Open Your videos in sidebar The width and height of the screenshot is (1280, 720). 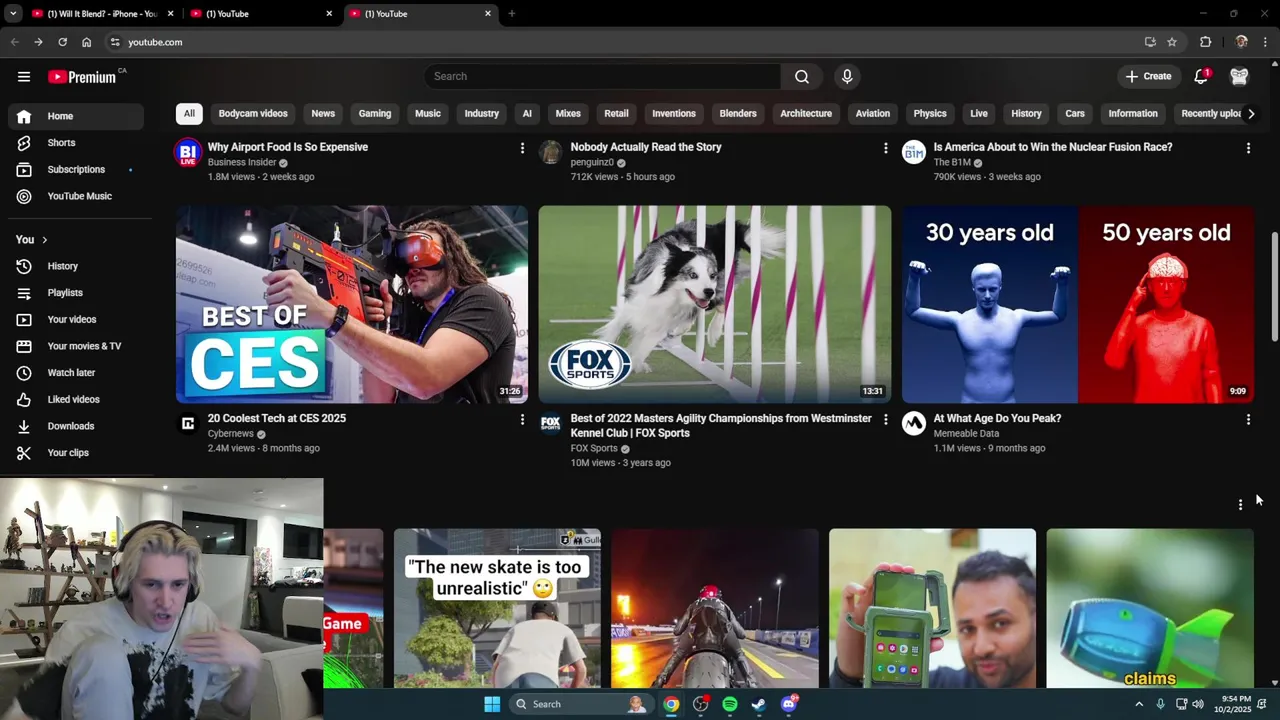click(x=76, y=319)
